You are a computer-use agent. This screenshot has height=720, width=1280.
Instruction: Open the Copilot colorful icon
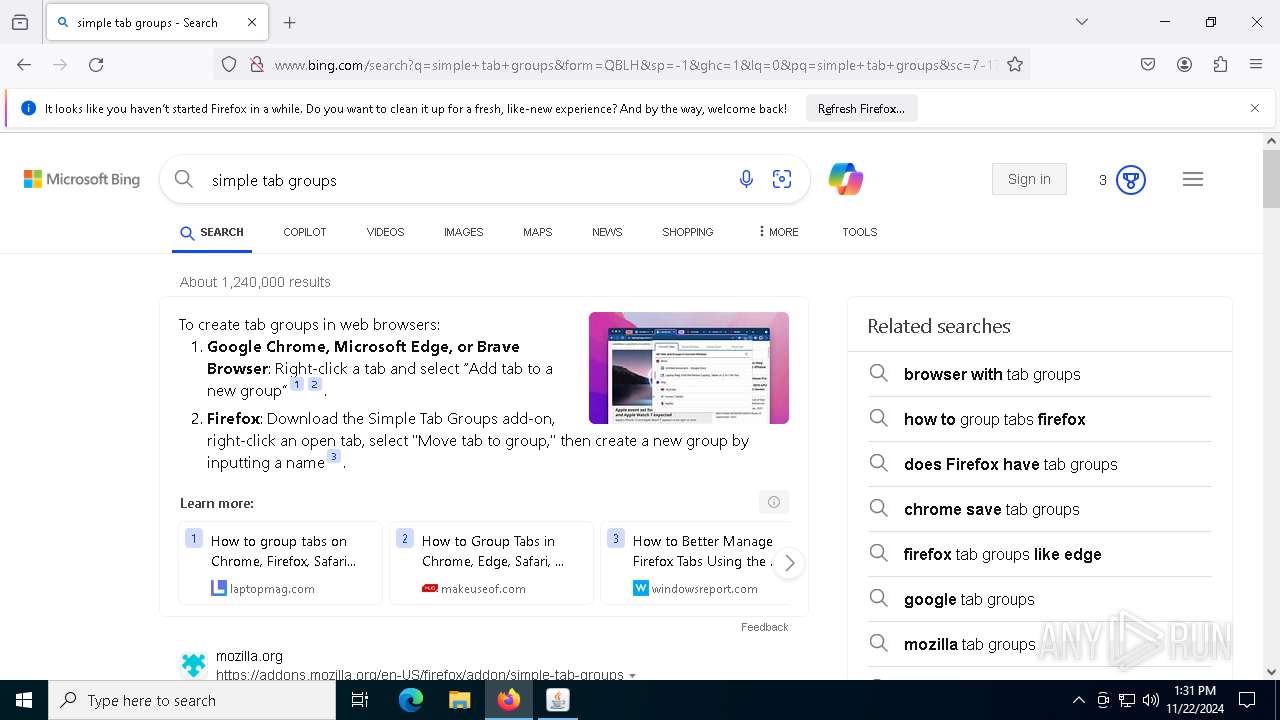tap(846, 179)
